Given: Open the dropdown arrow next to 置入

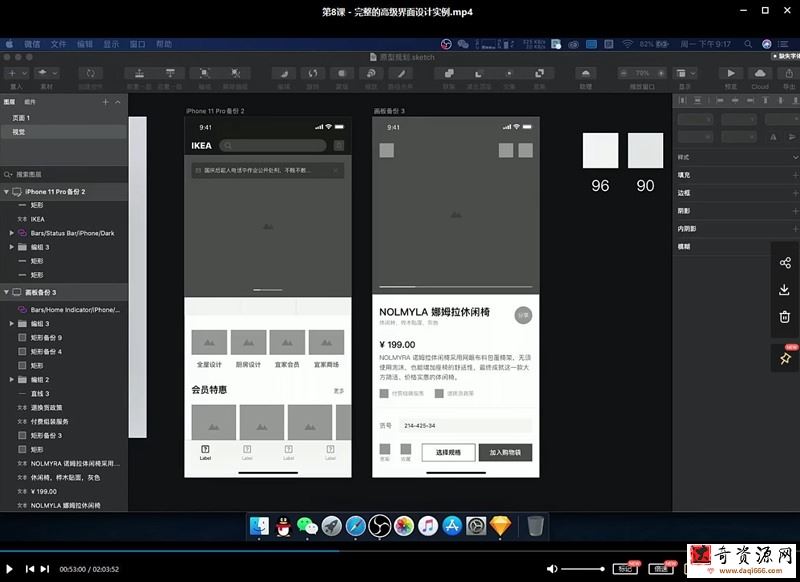Looking at the screenshot, I should click(x=24, y=73).
